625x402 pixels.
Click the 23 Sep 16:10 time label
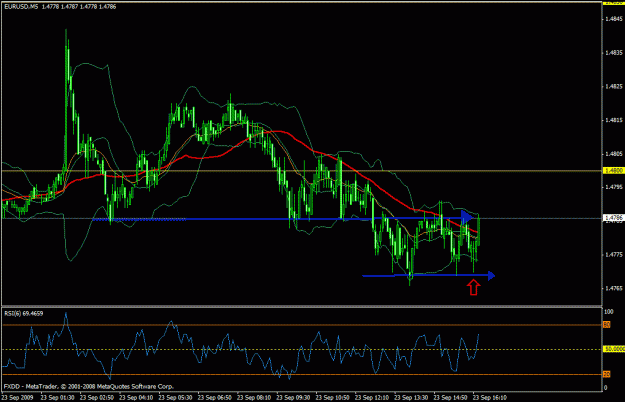489,398
